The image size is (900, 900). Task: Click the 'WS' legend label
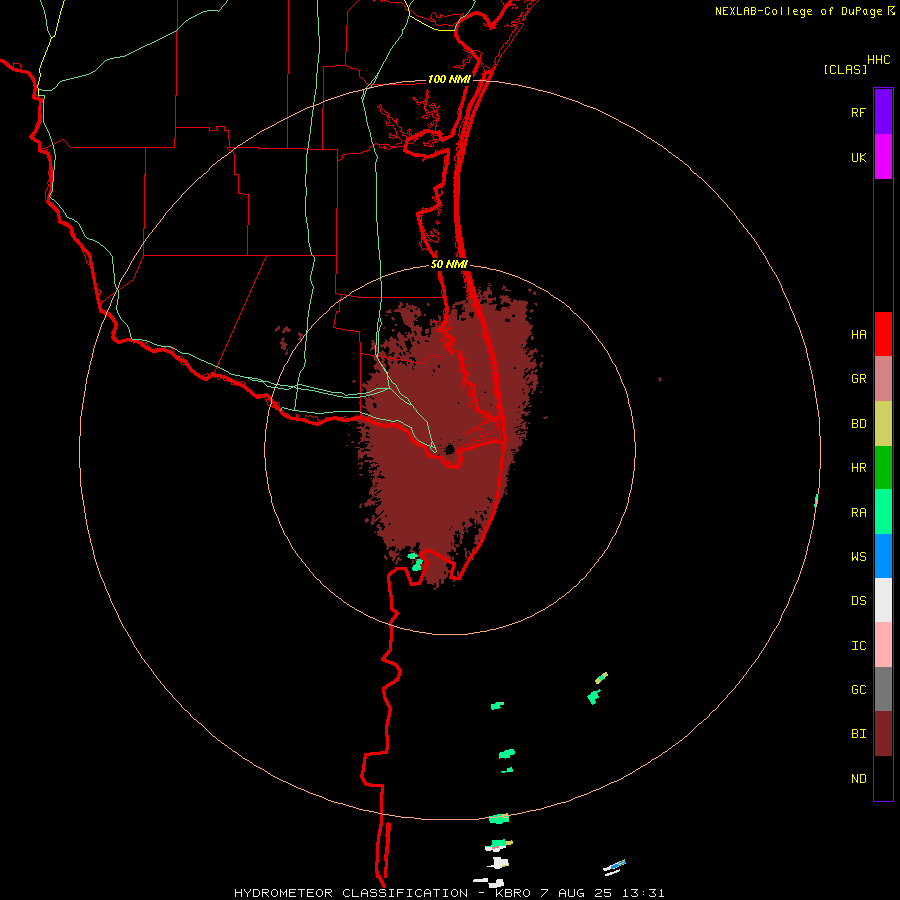point(858,556)
